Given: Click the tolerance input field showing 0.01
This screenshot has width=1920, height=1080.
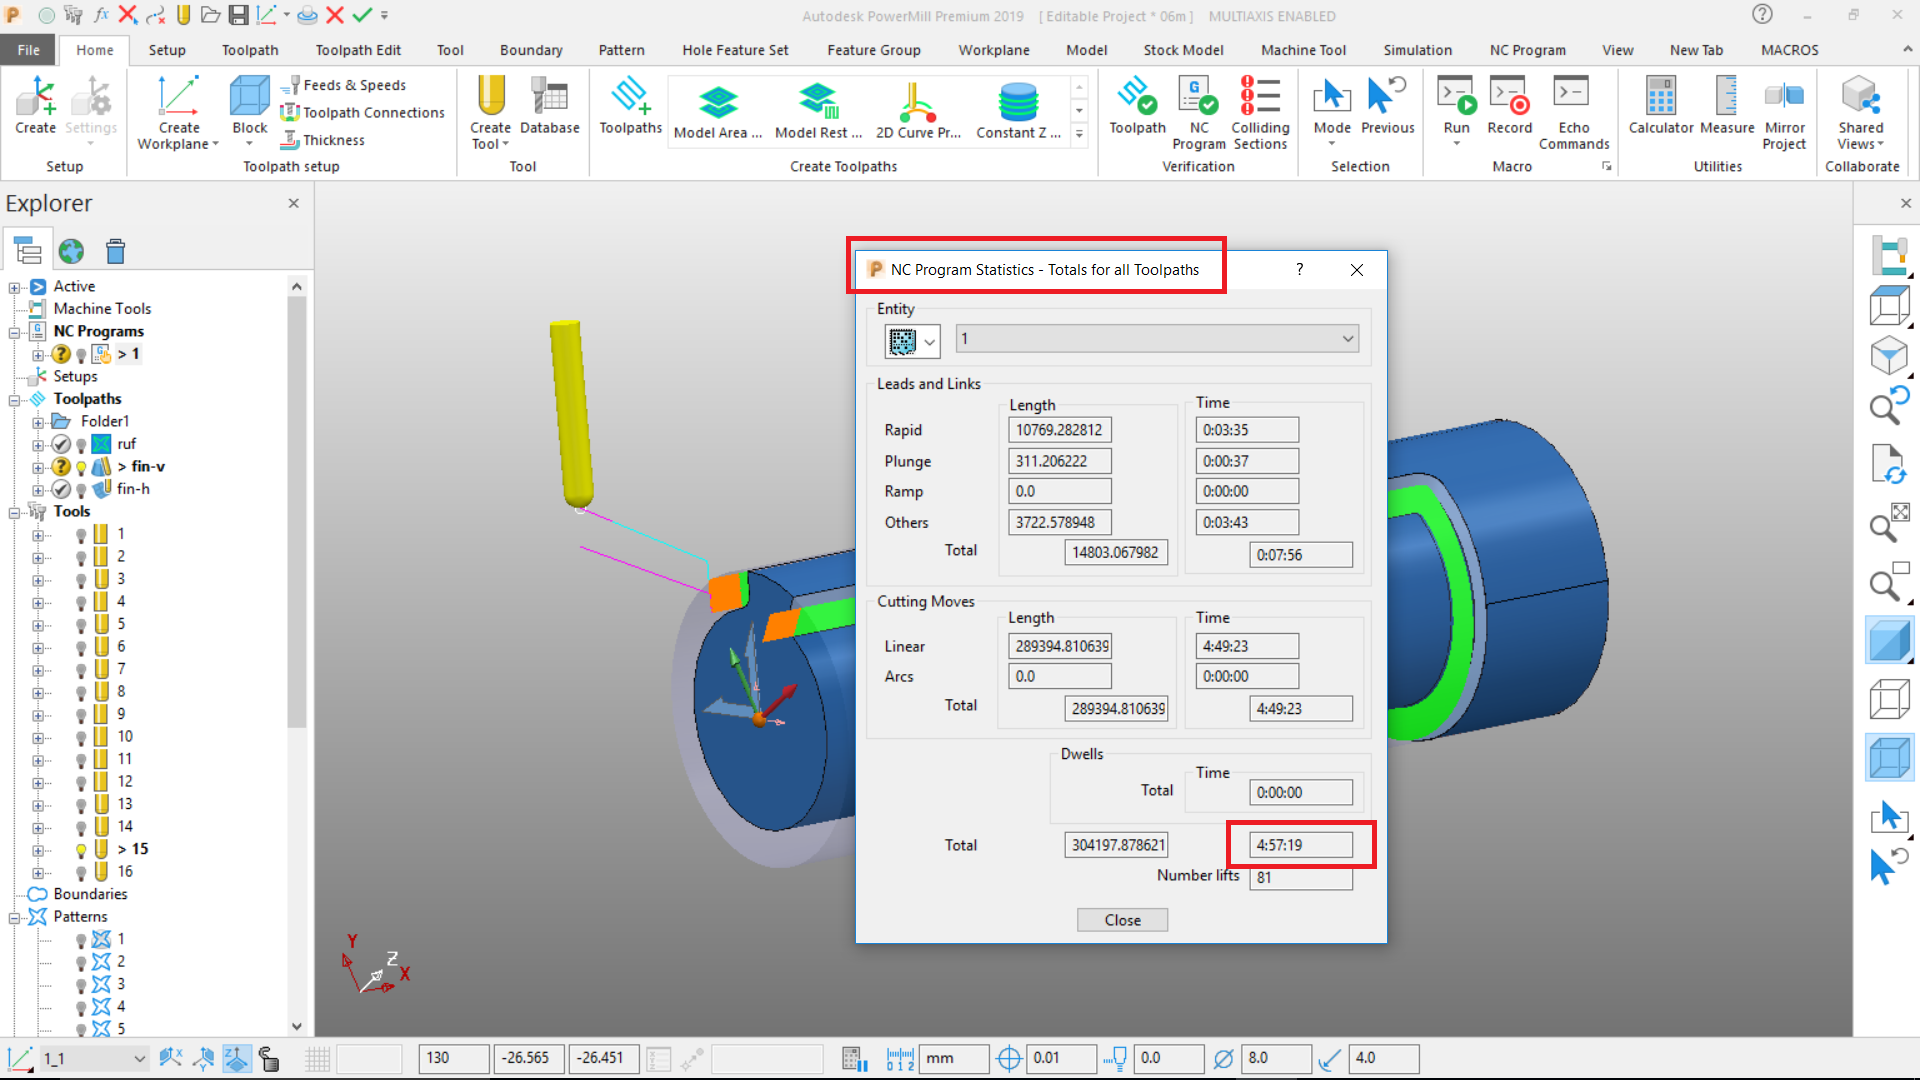Looking at the screenshot, I should pos(1060,1058).
